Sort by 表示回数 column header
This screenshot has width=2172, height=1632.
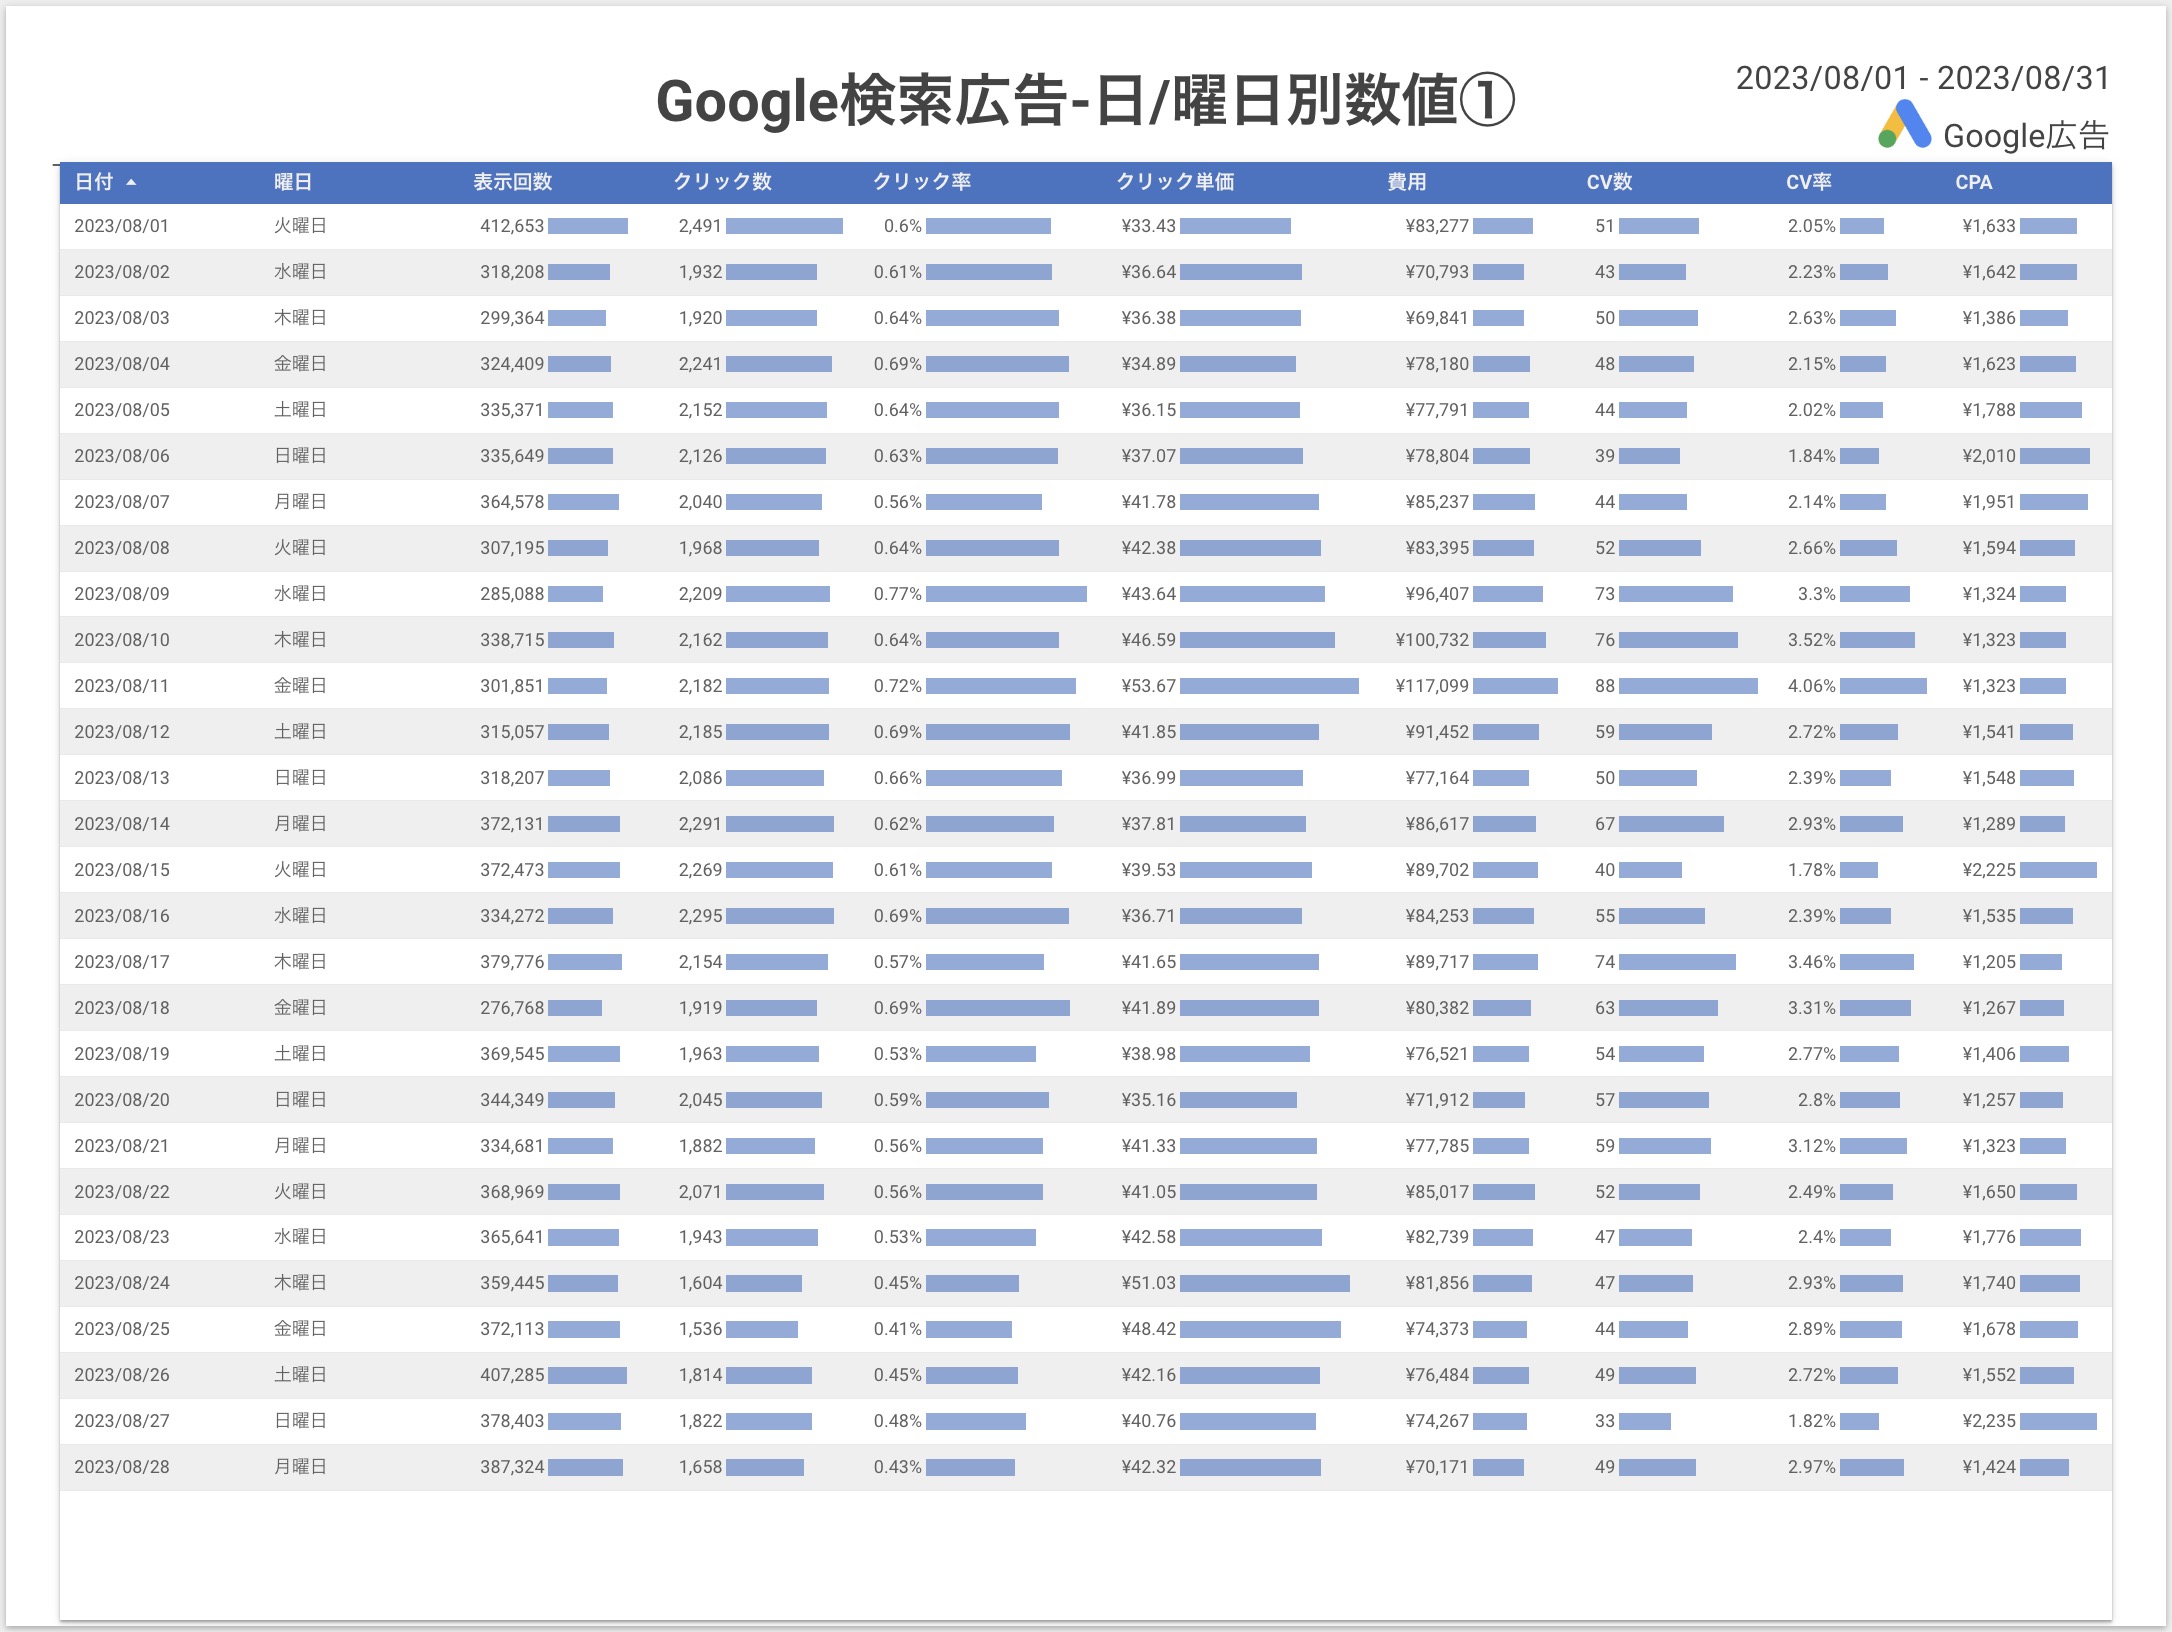click(x=513, y=182)
